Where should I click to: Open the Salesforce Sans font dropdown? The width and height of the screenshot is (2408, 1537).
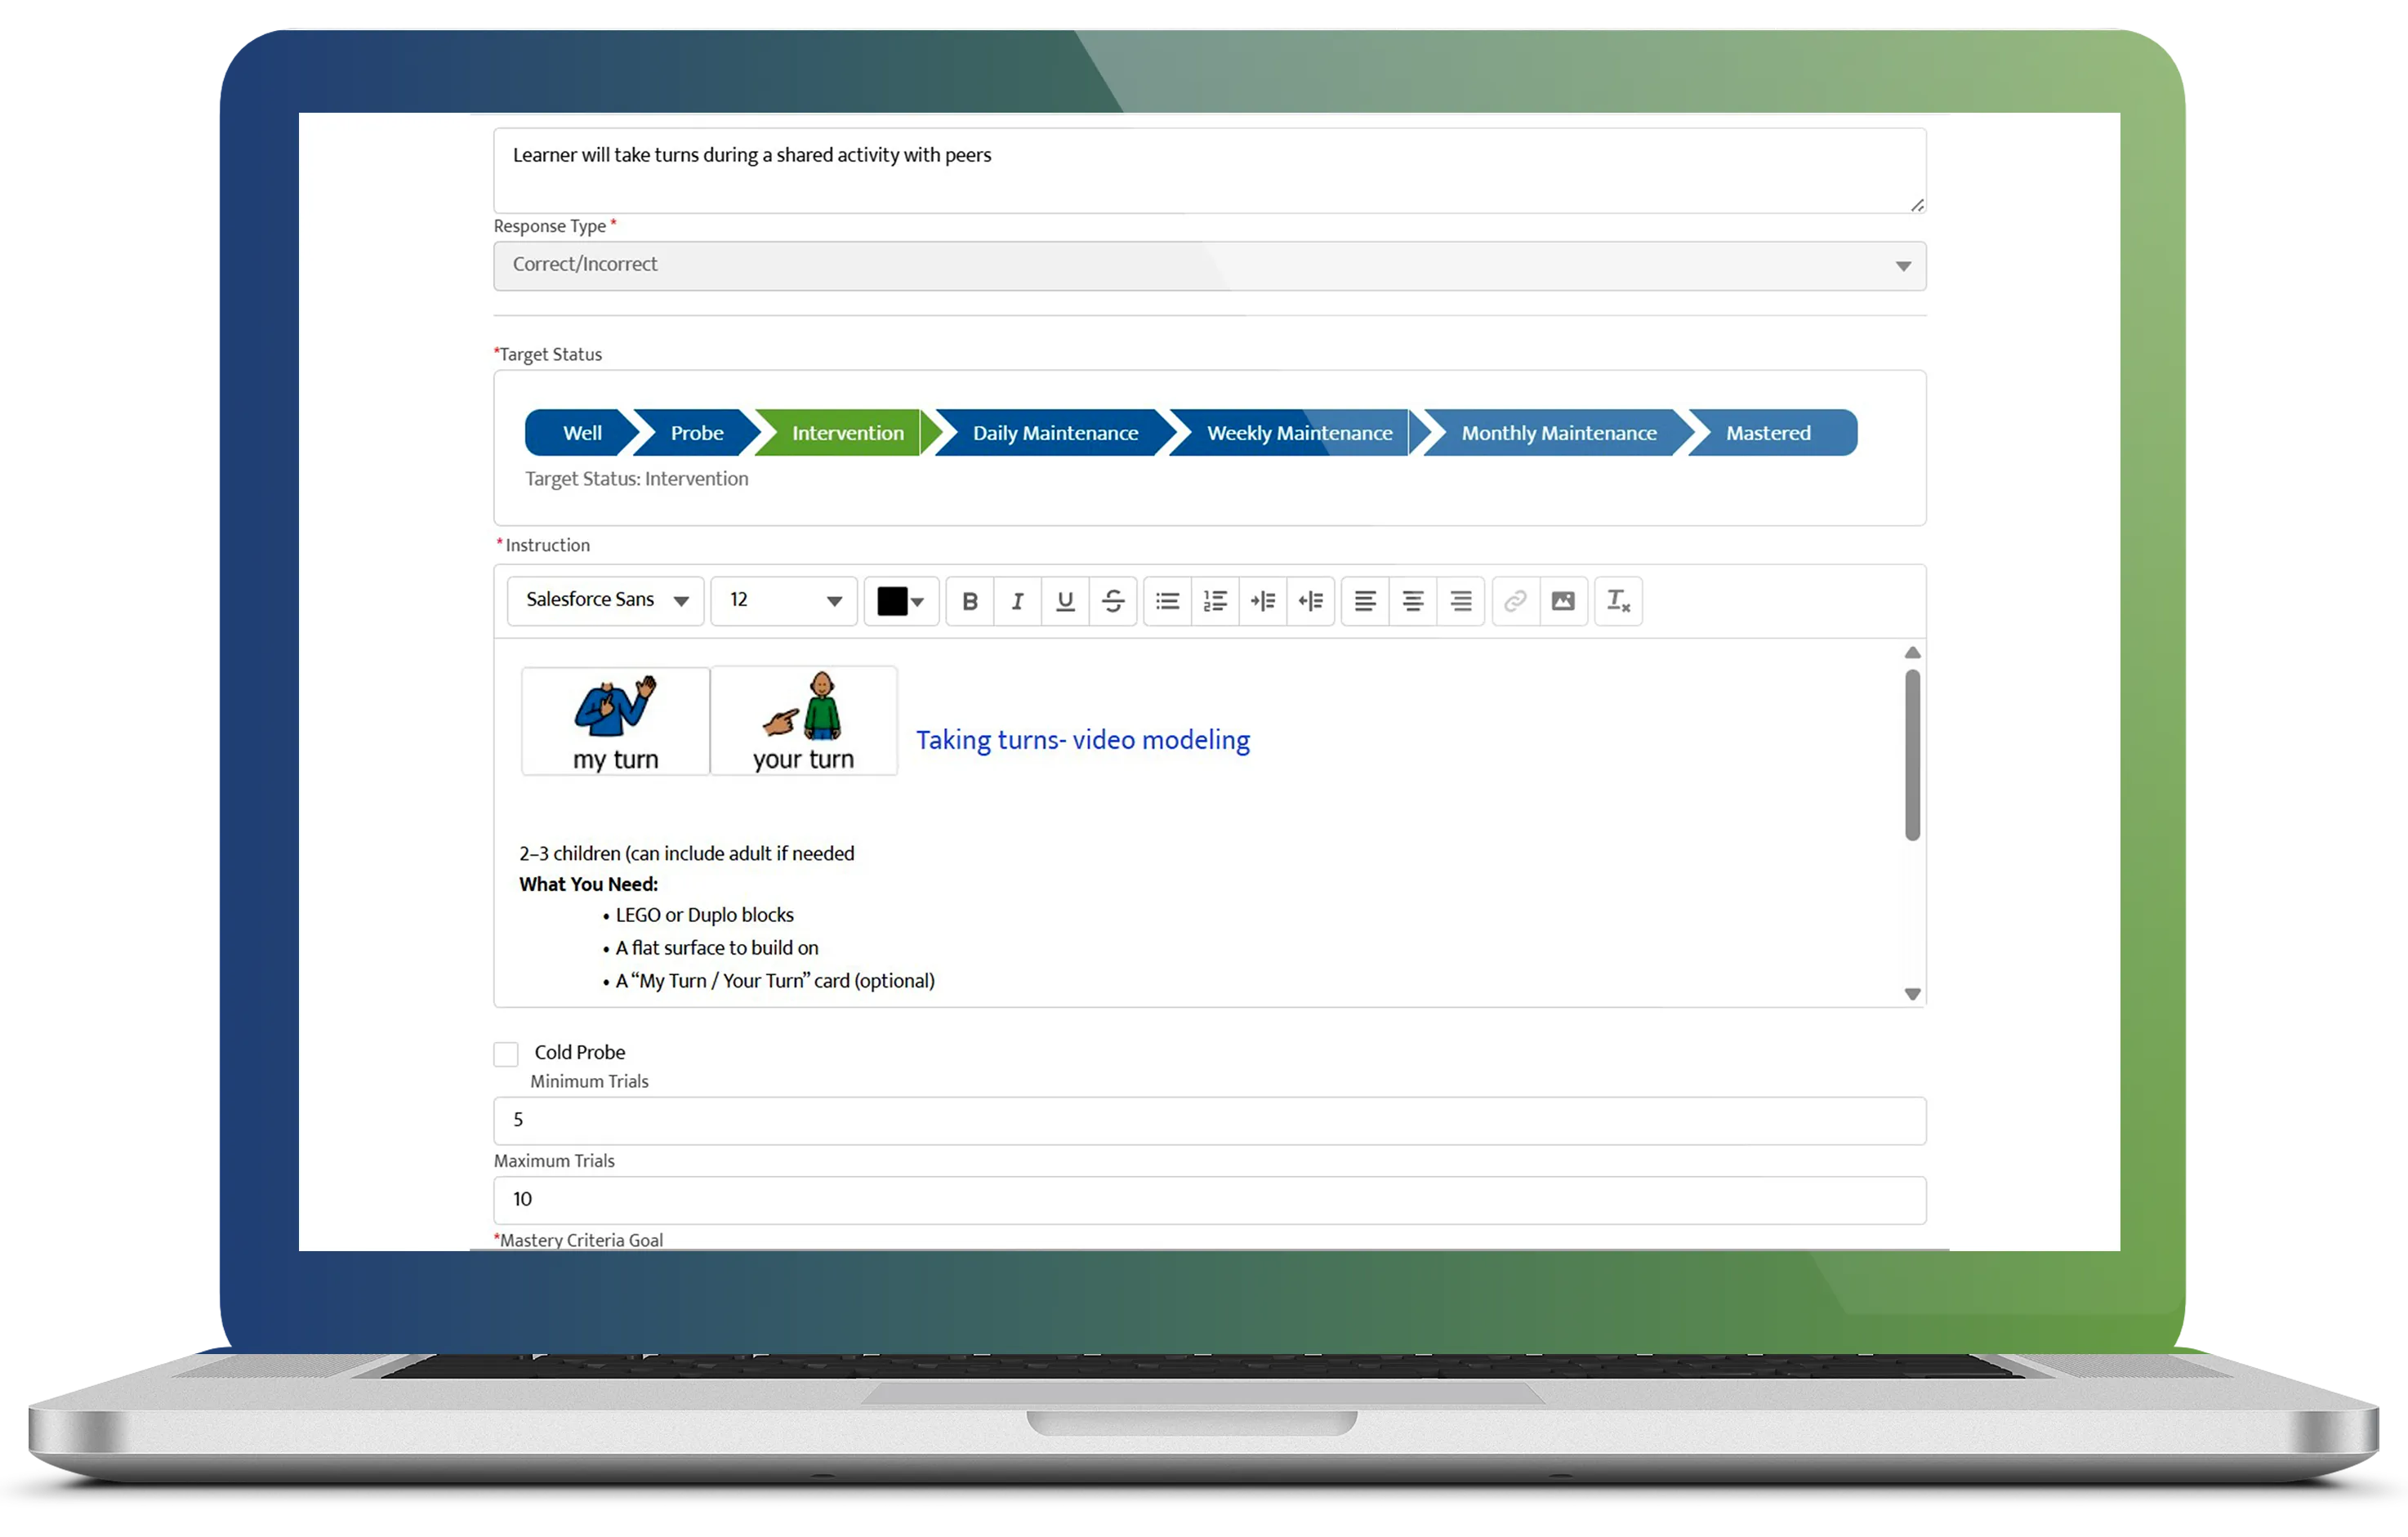[x=606, y=600]
